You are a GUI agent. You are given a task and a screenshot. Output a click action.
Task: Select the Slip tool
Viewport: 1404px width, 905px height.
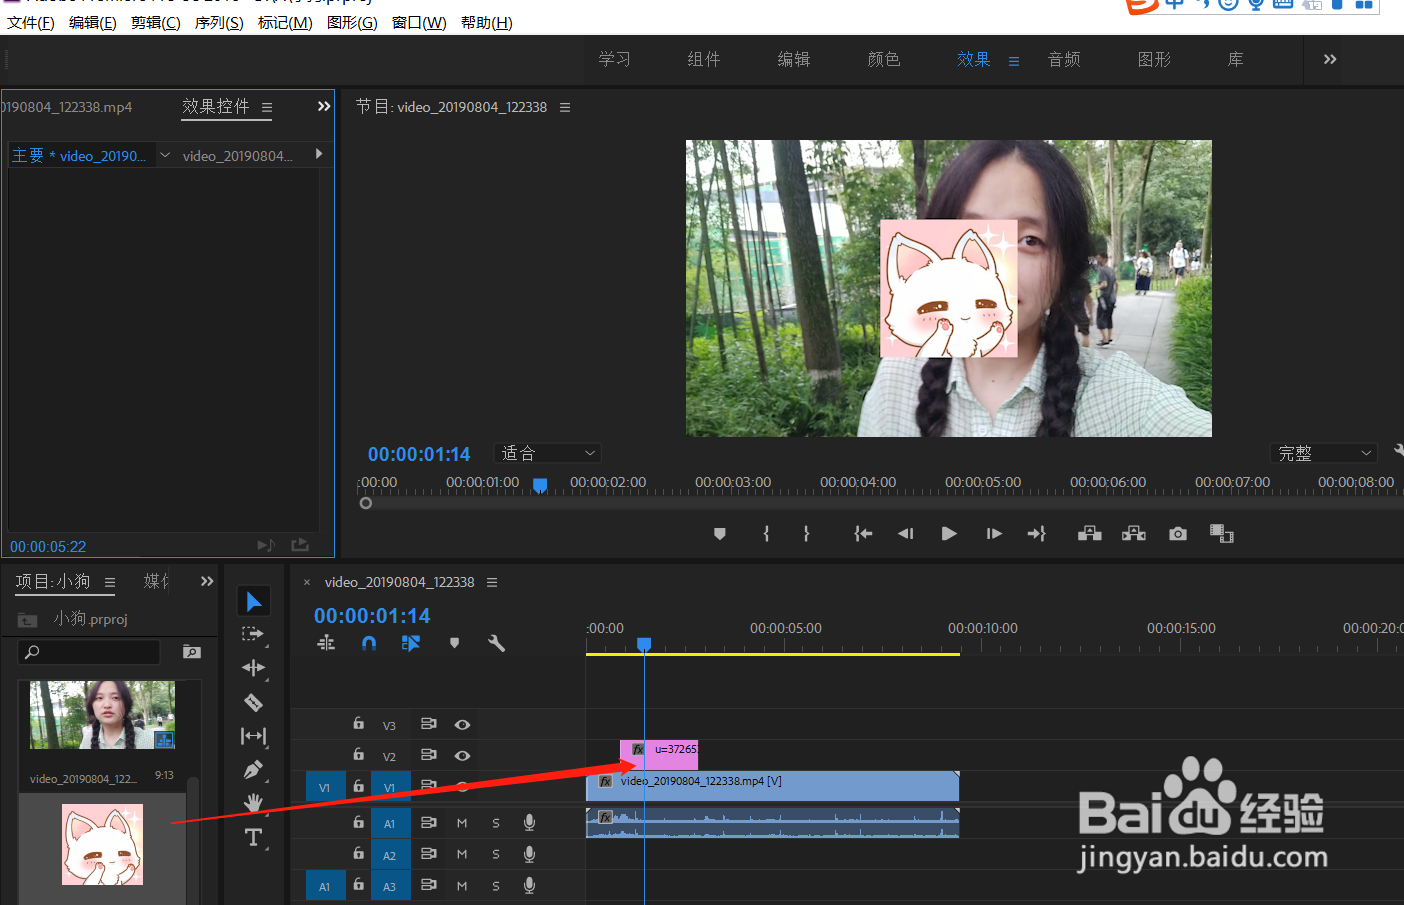point(253,736)
